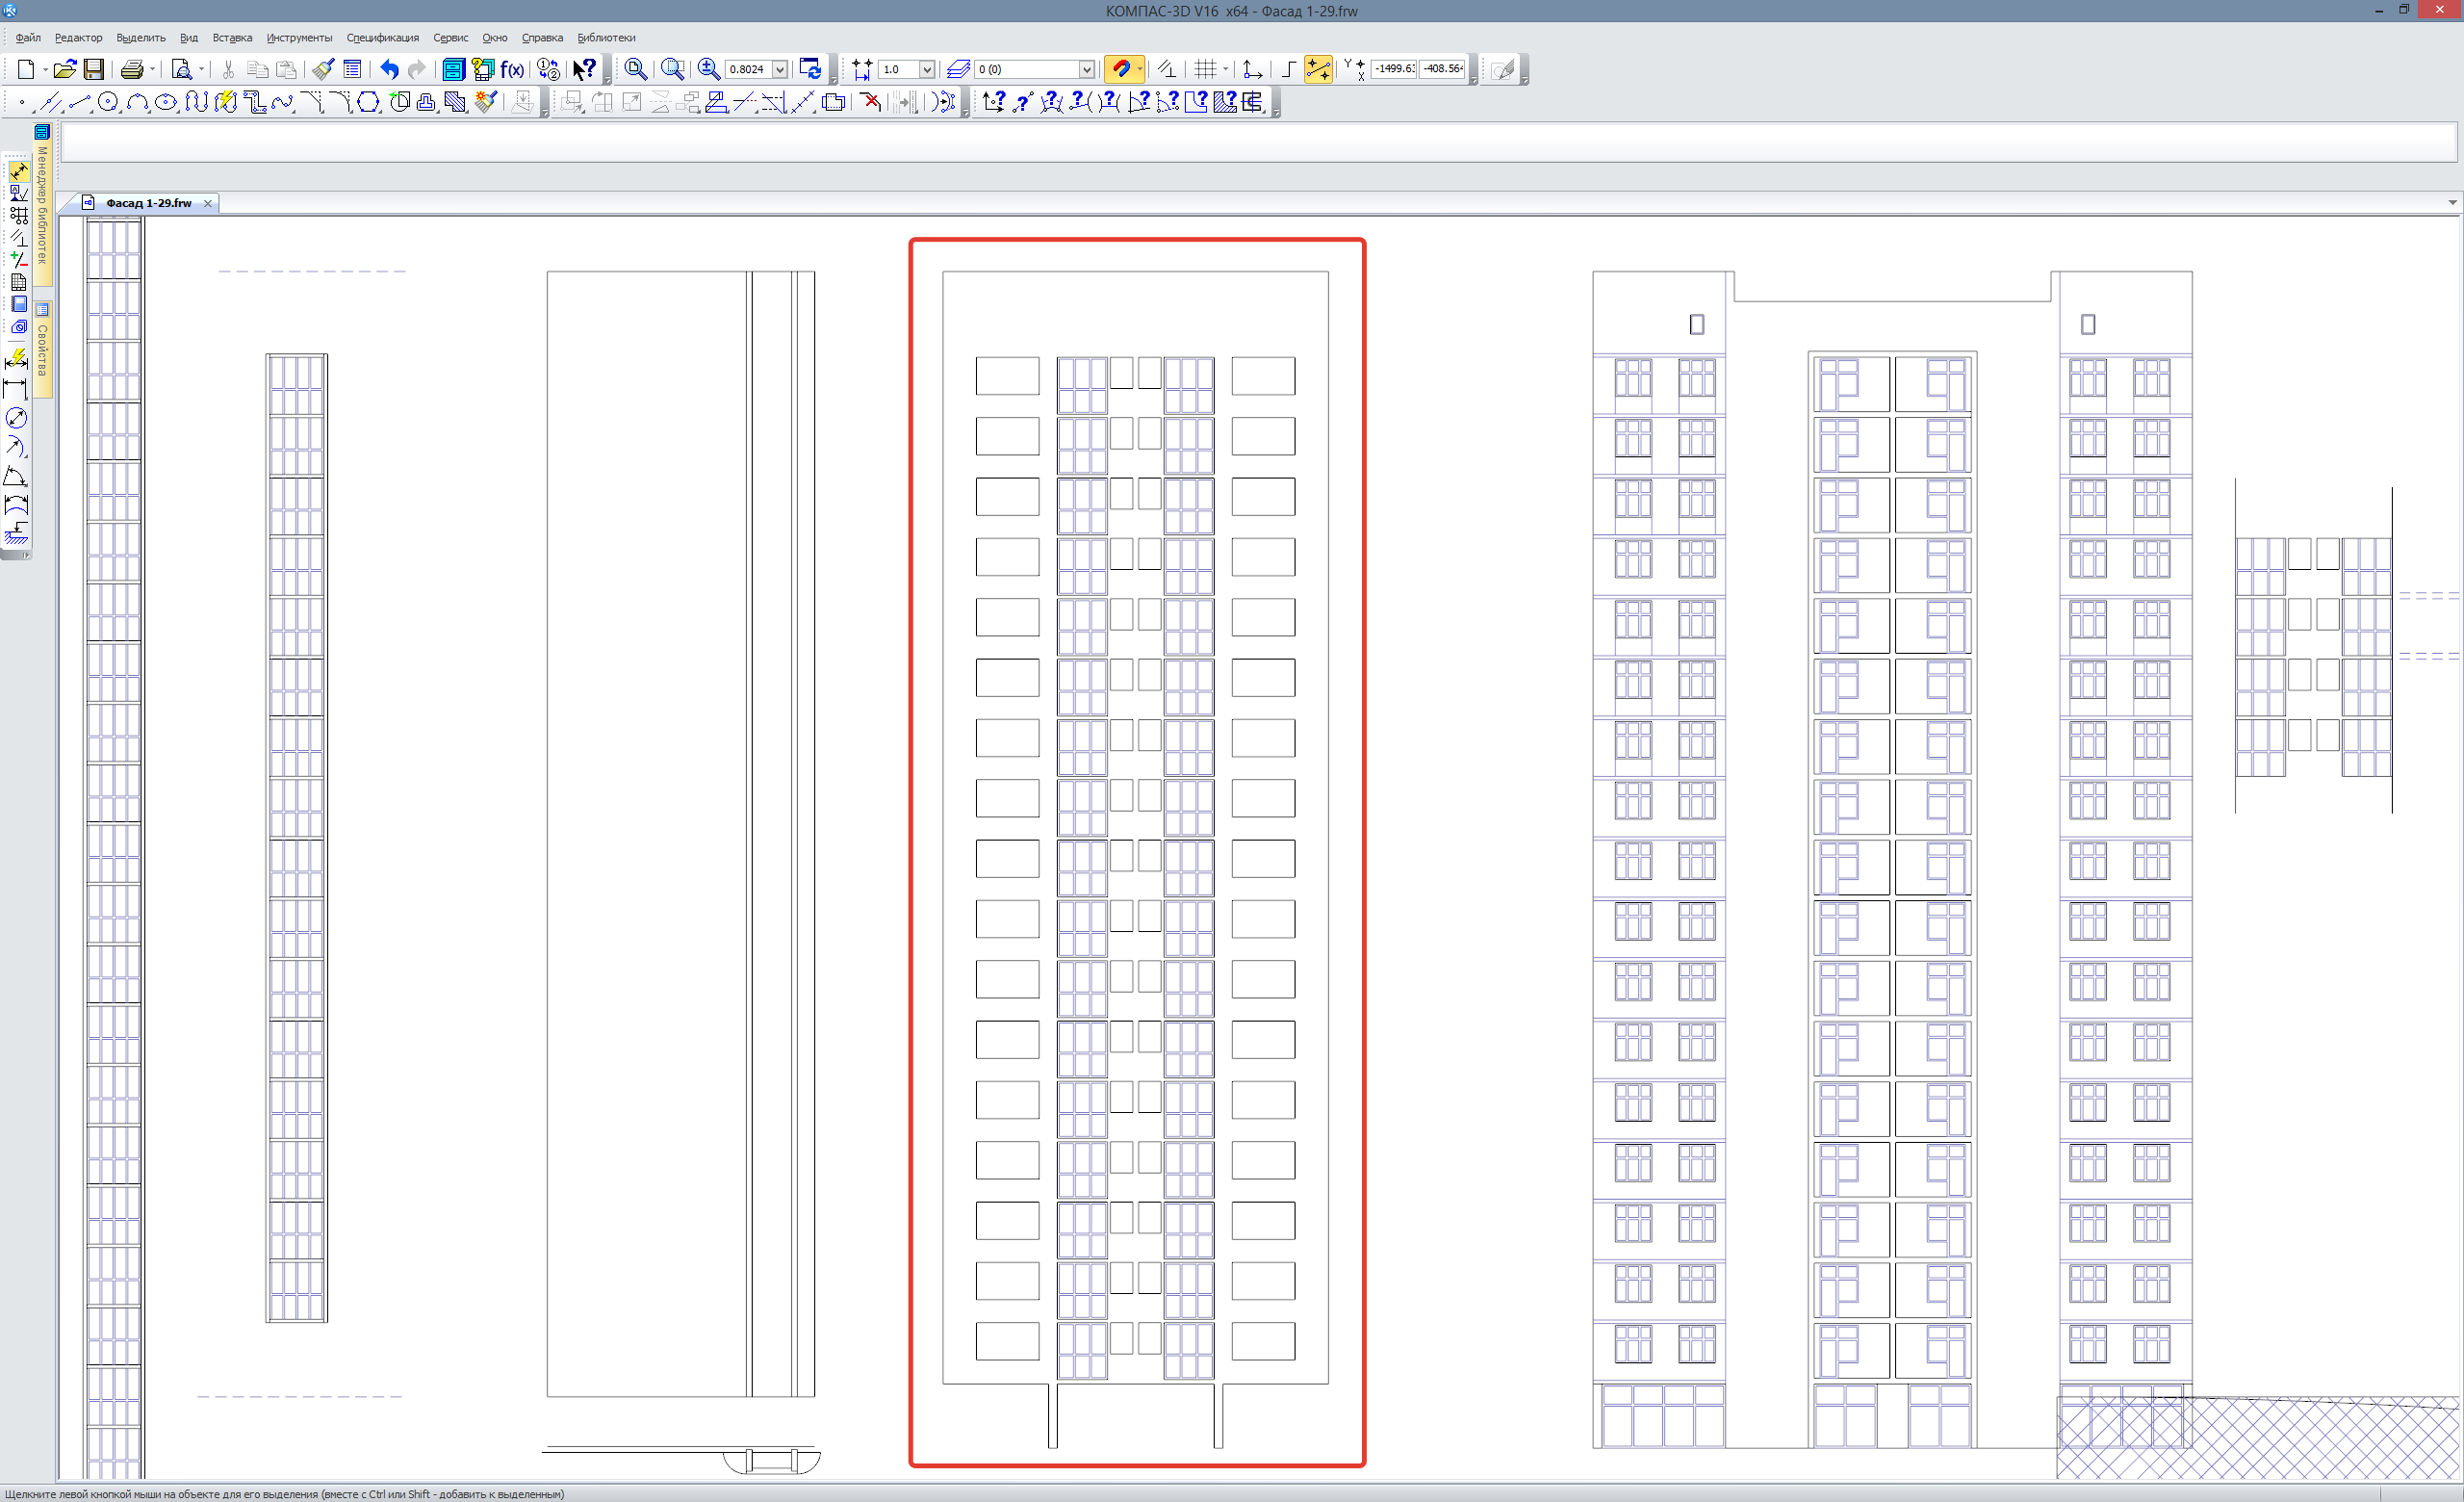The width and height of the screenshot is (2464, 1502).
Task: Open the Инструменты menu
Action: coord(298,38)
